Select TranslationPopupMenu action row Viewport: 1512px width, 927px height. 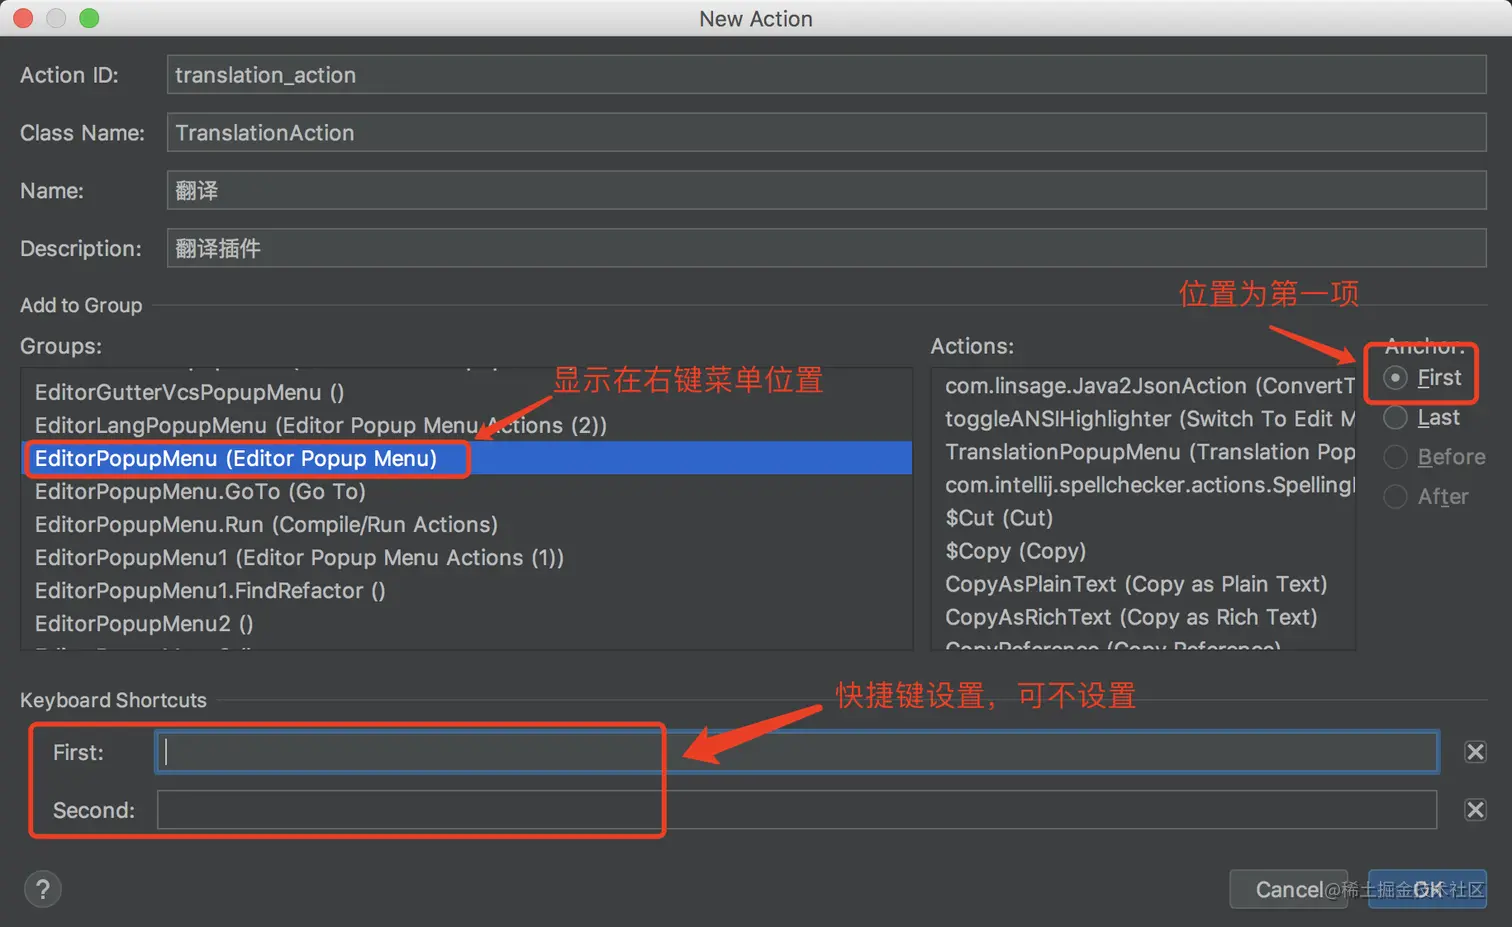coord(1143,452)
